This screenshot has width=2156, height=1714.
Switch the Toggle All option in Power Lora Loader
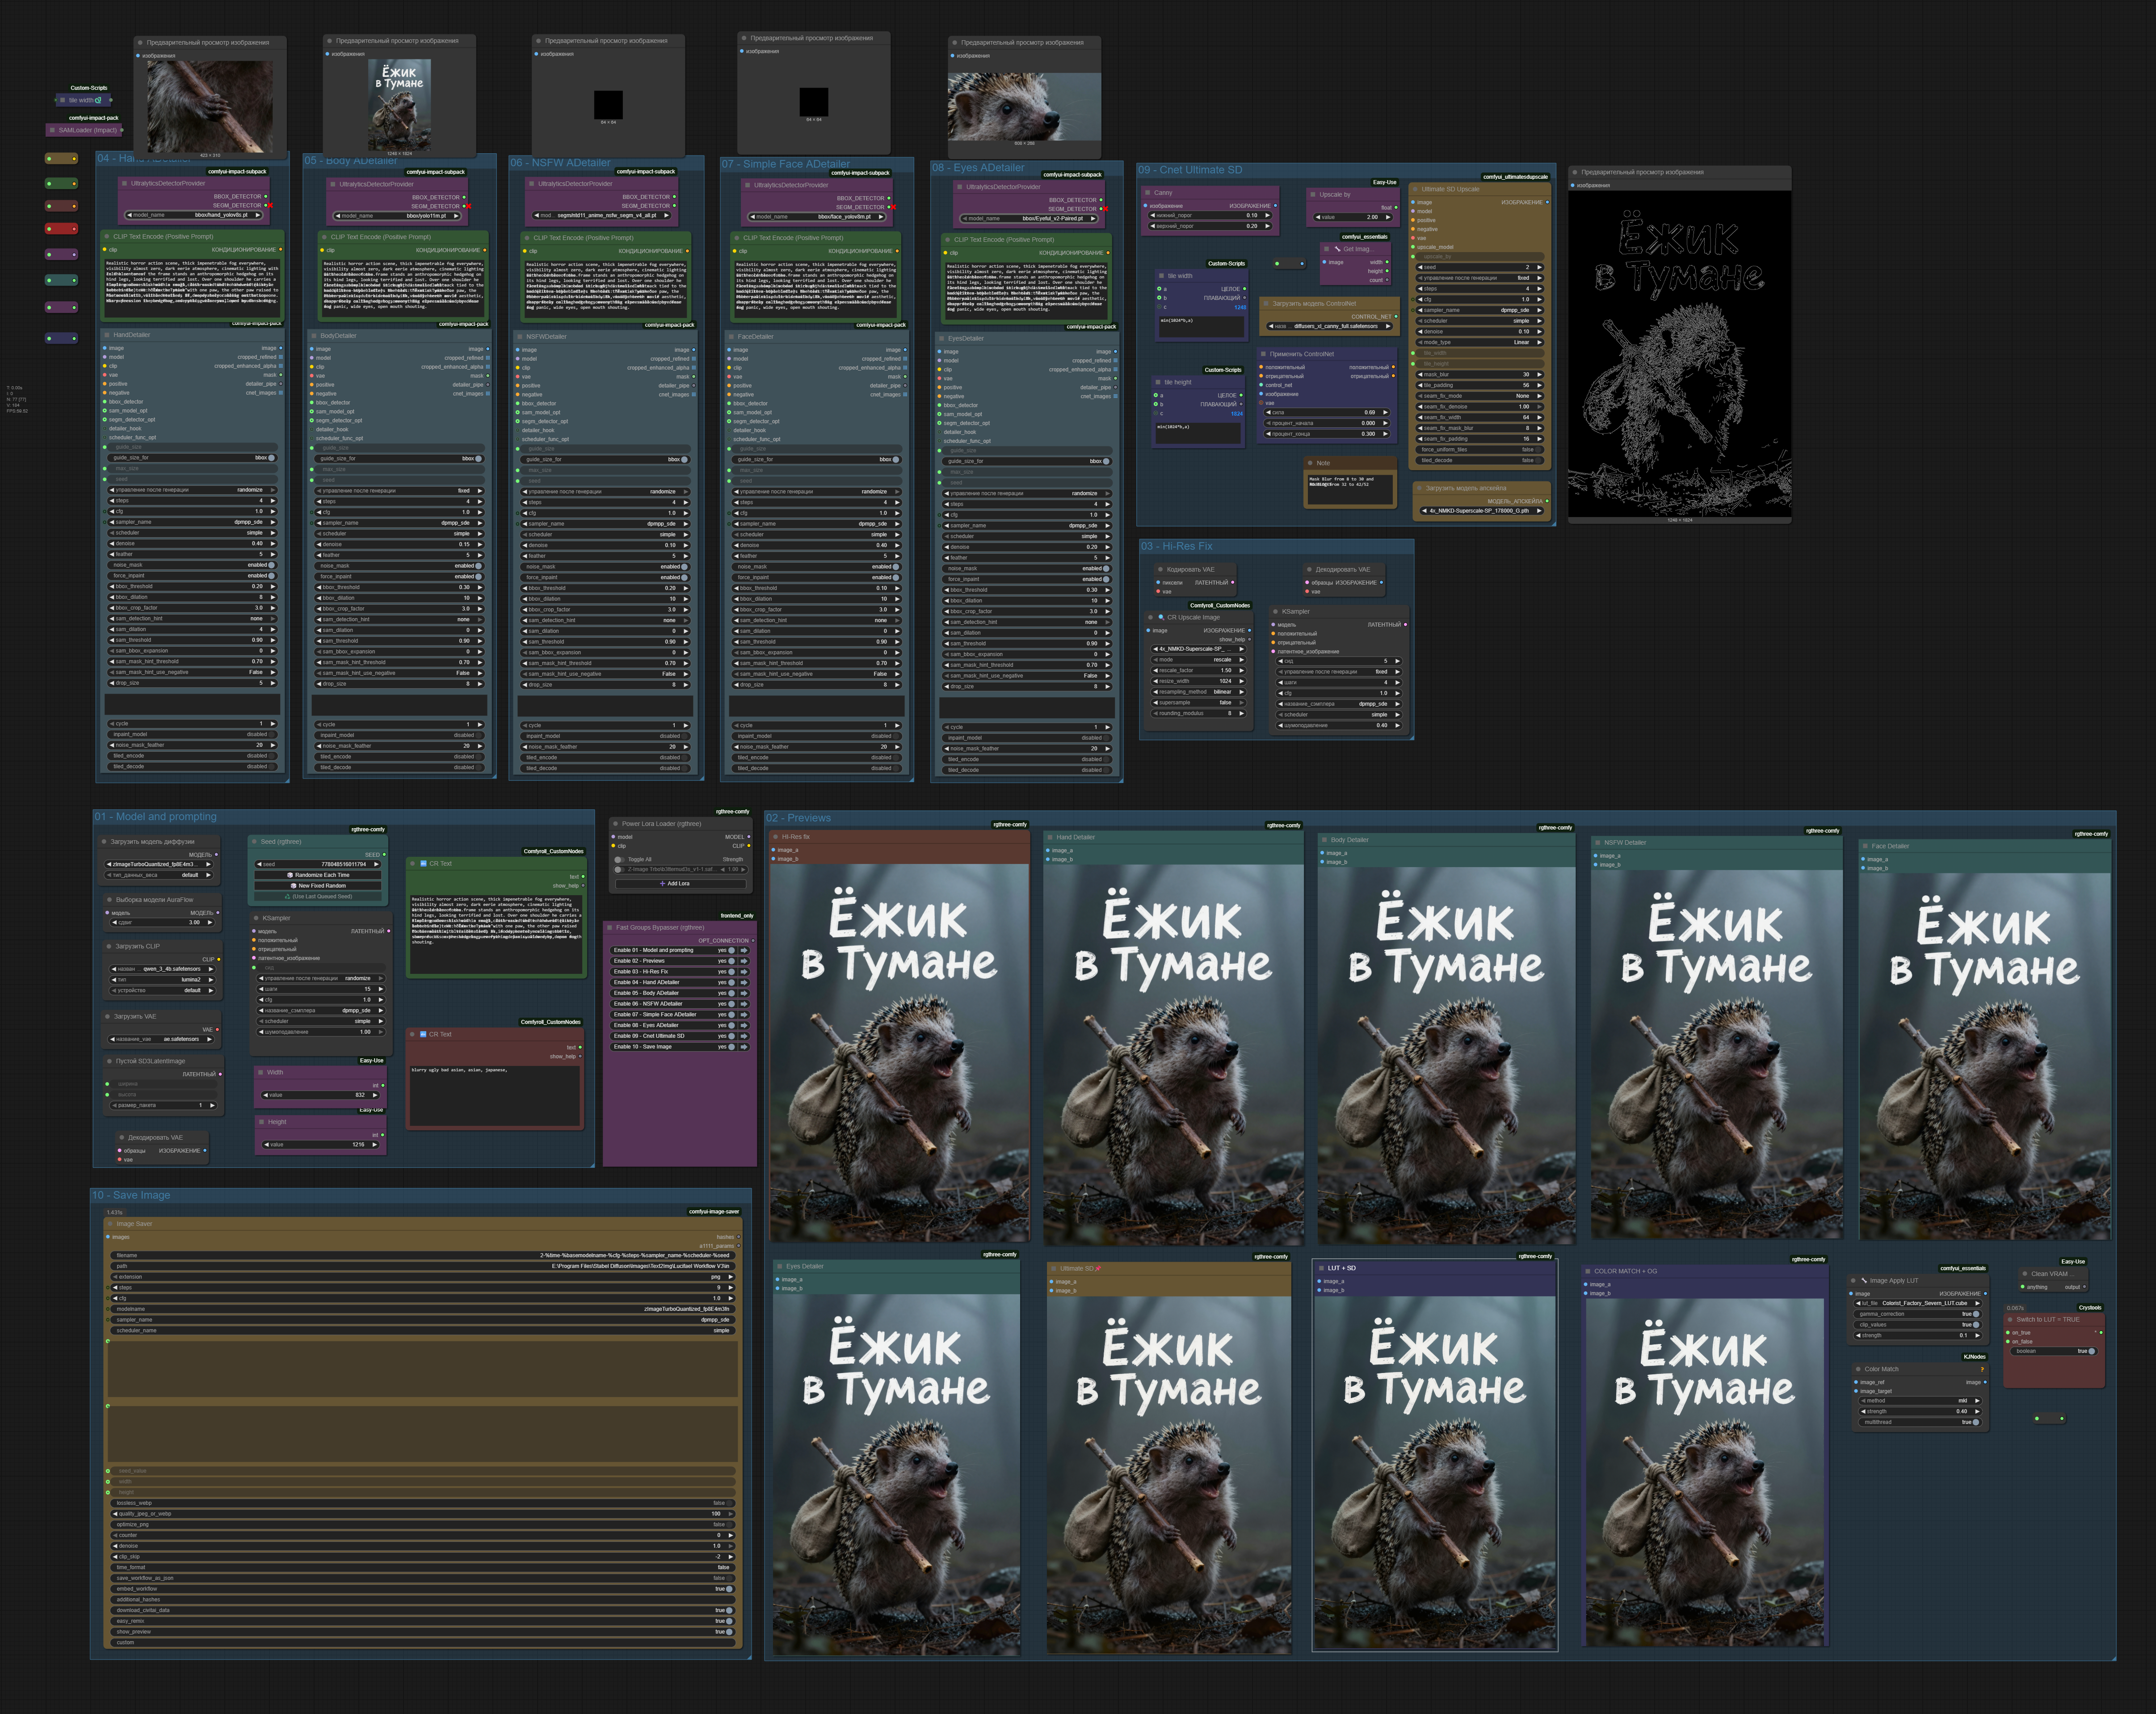[620, 859]
